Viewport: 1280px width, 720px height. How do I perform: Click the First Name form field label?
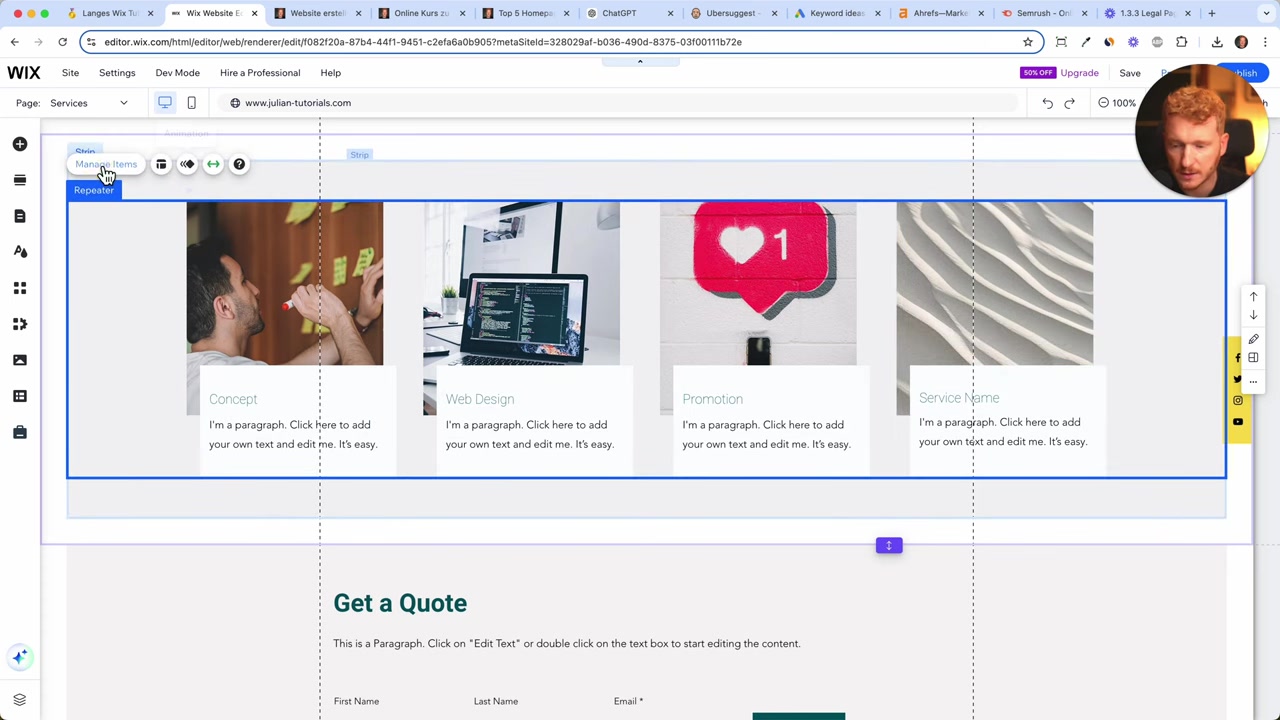(356, 701)
